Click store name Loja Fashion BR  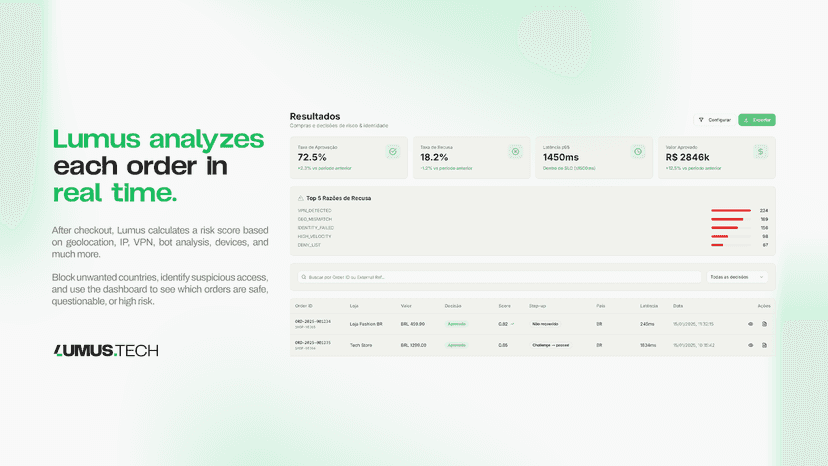pos(366,324)
